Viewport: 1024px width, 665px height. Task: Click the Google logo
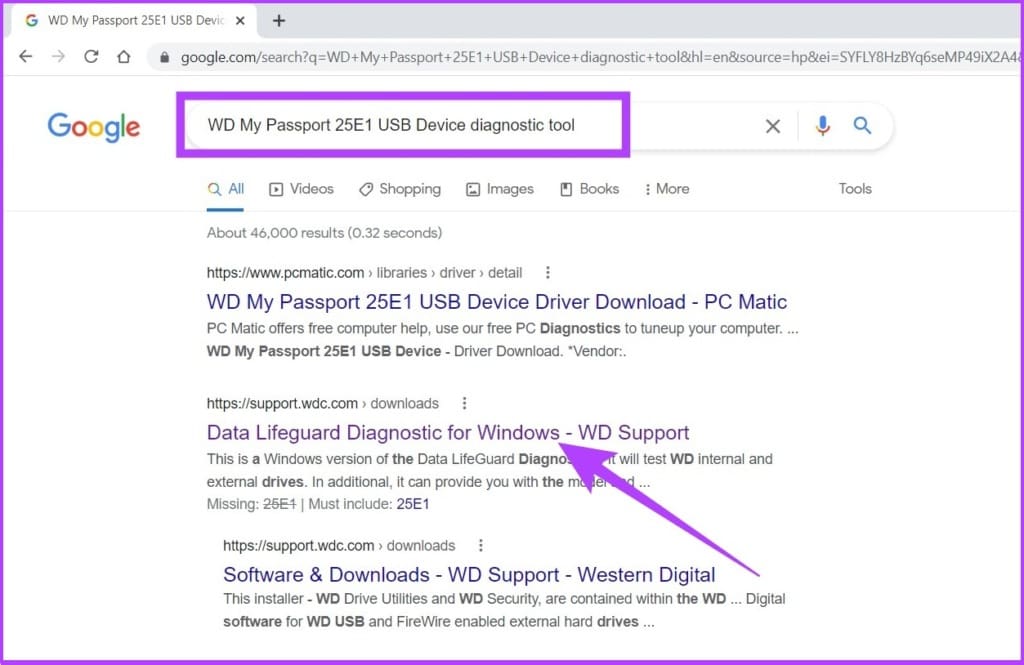coord(94,126)
